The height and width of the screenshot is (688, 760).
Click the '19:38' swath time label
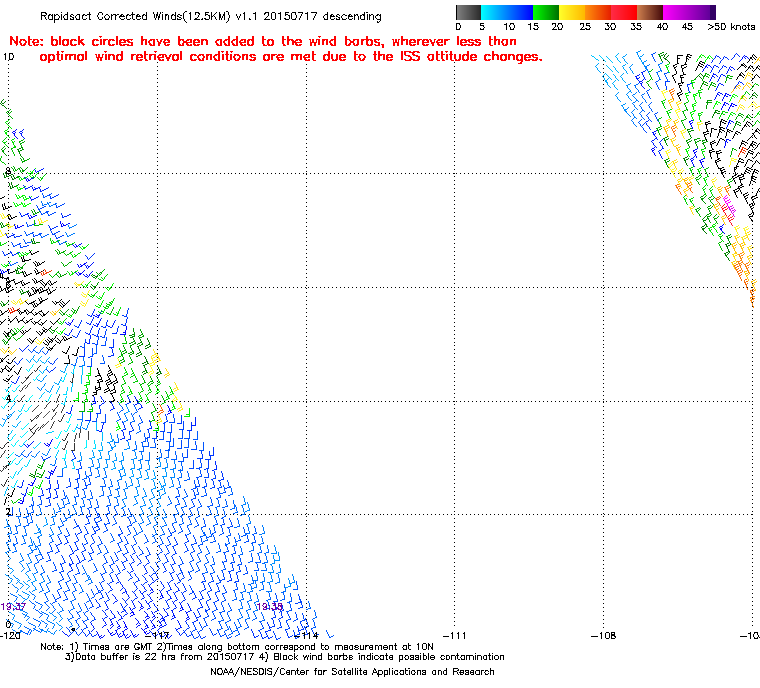pyautogui.click(x=269, y=607)
